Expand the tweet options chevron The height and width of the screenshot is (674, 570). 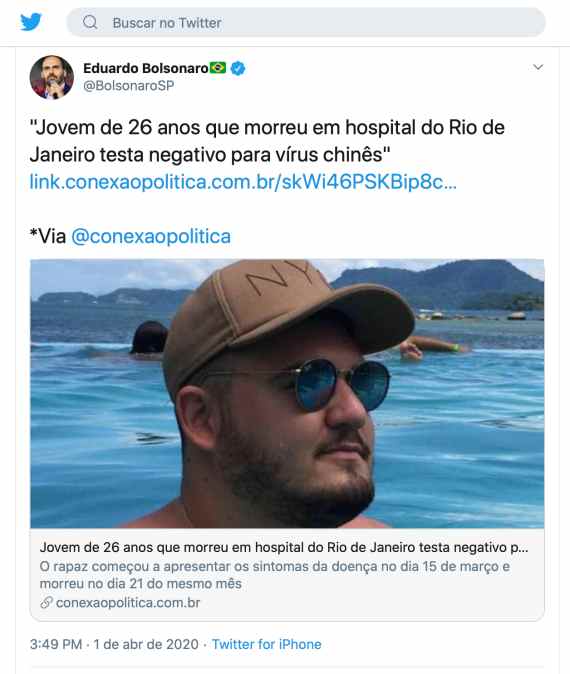coord(538,67)
